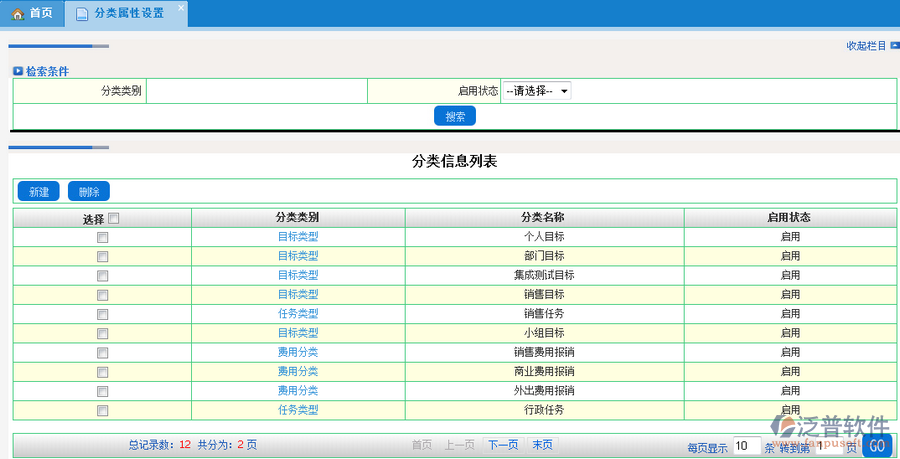
Task: Toggle the select-all checkbox in header
Action: coord(113,218)
